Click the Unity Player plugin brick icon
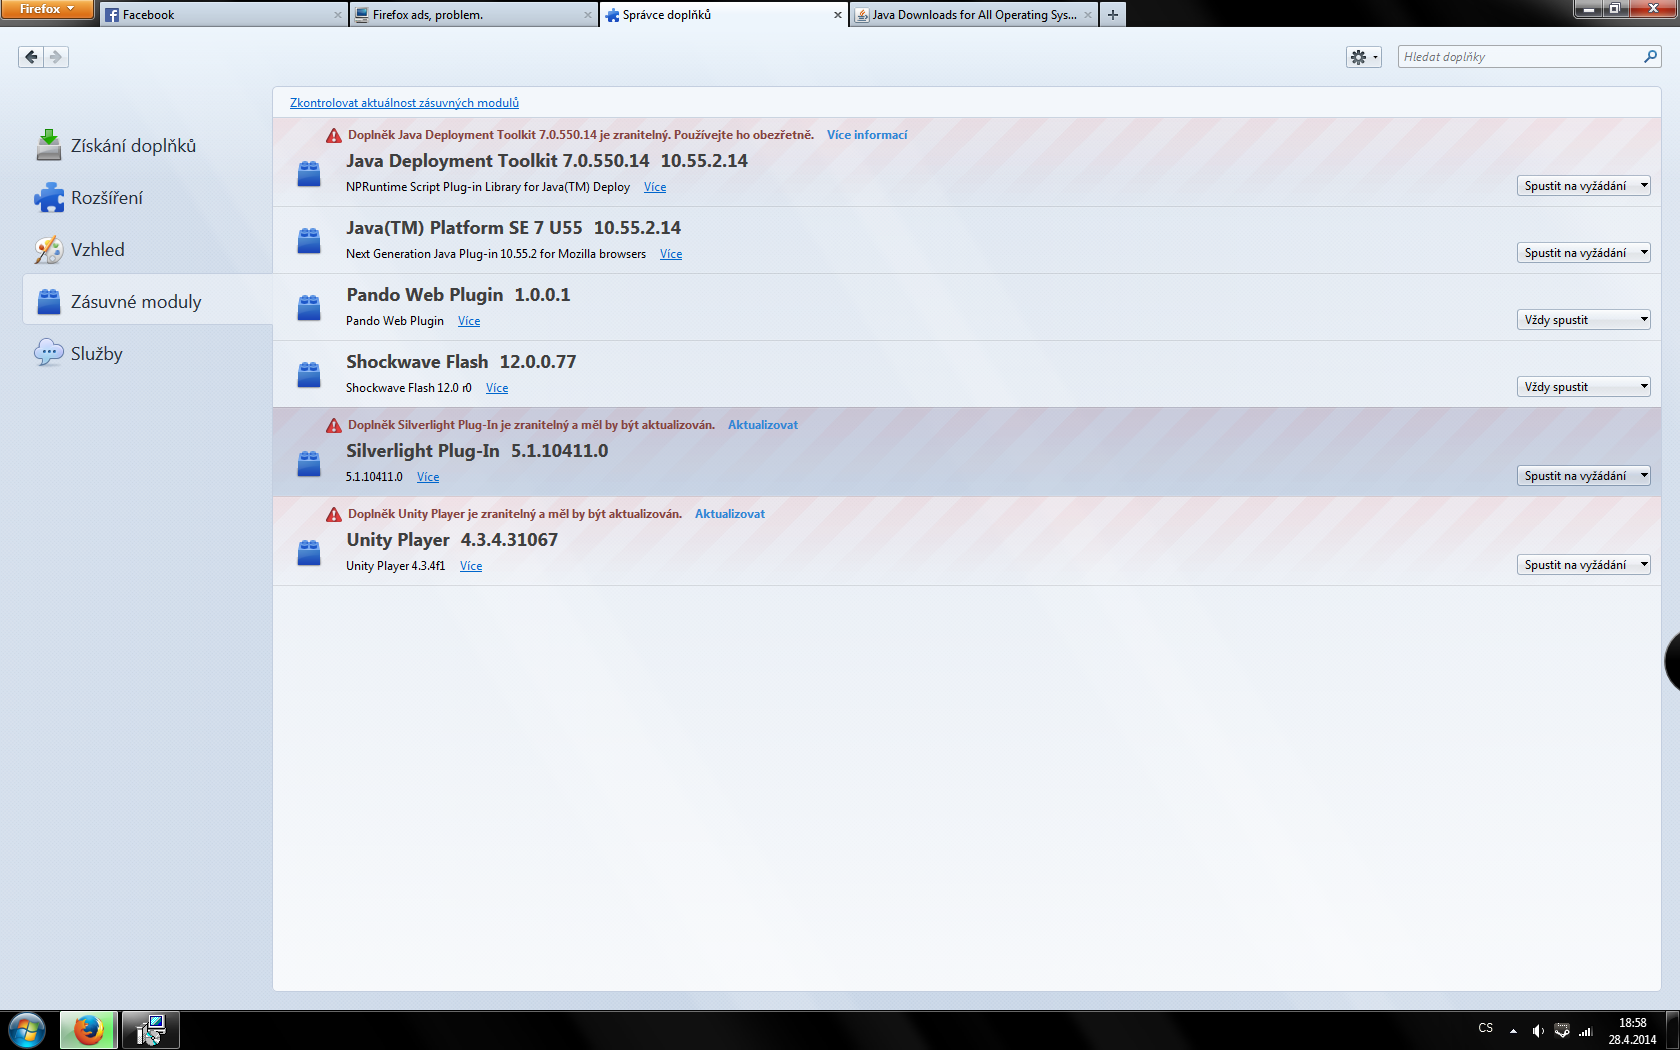This screenshot has width=1680, height=1050. coord(309,553)
